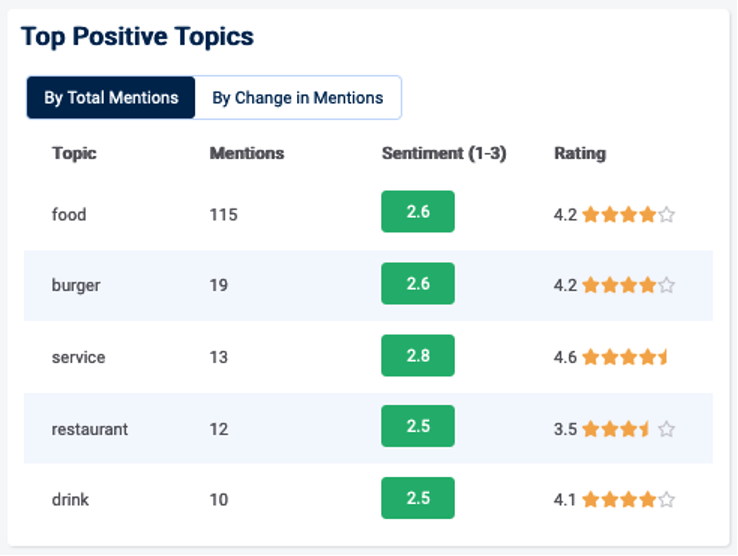Click the Topic column header

[74, 153]
